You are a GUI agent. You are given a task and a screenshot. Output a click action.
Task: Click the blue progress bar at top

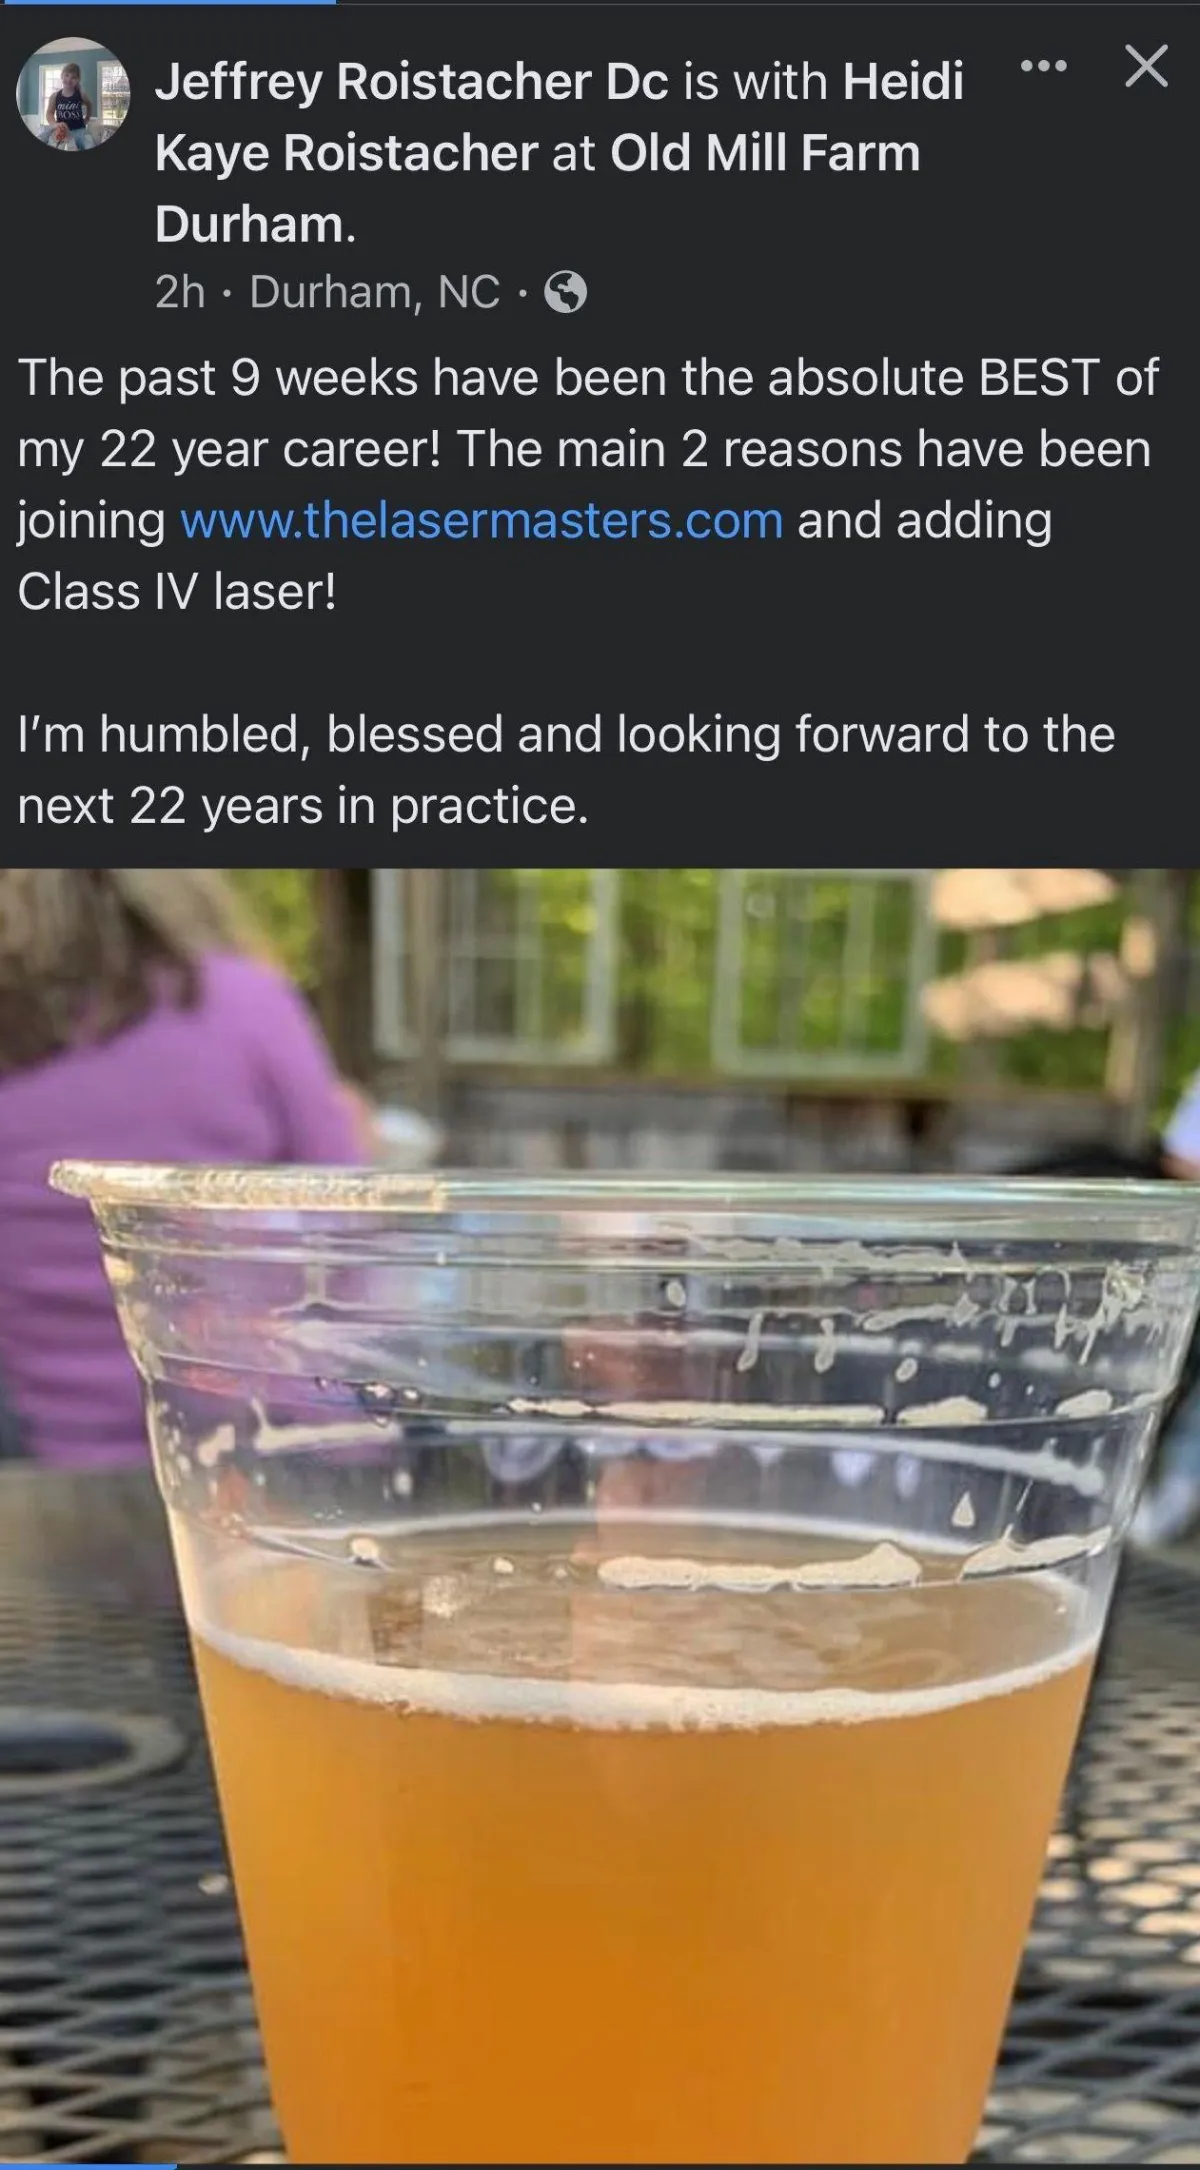(x=168, y=2)
